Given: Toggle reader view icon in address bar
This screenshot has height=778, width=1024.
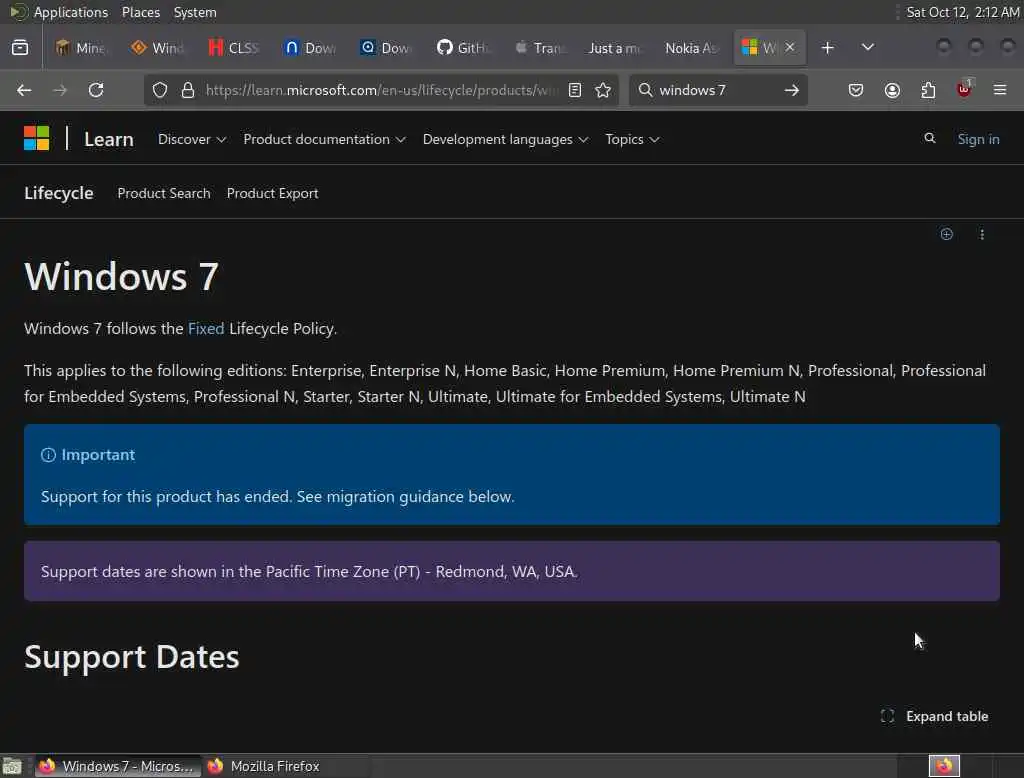Looking at the screenshot, I should (x=575, y=90).
